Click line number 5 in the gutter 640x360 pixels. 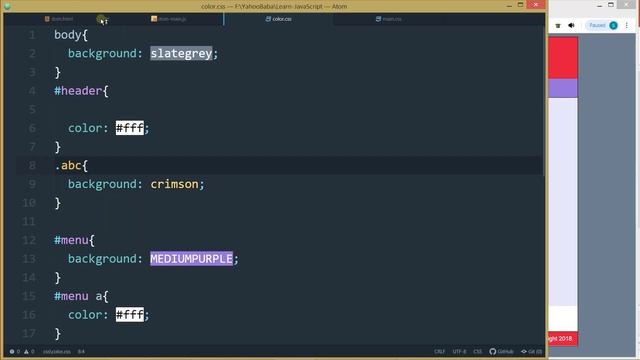pyautogui.click(x=32, y=109)
